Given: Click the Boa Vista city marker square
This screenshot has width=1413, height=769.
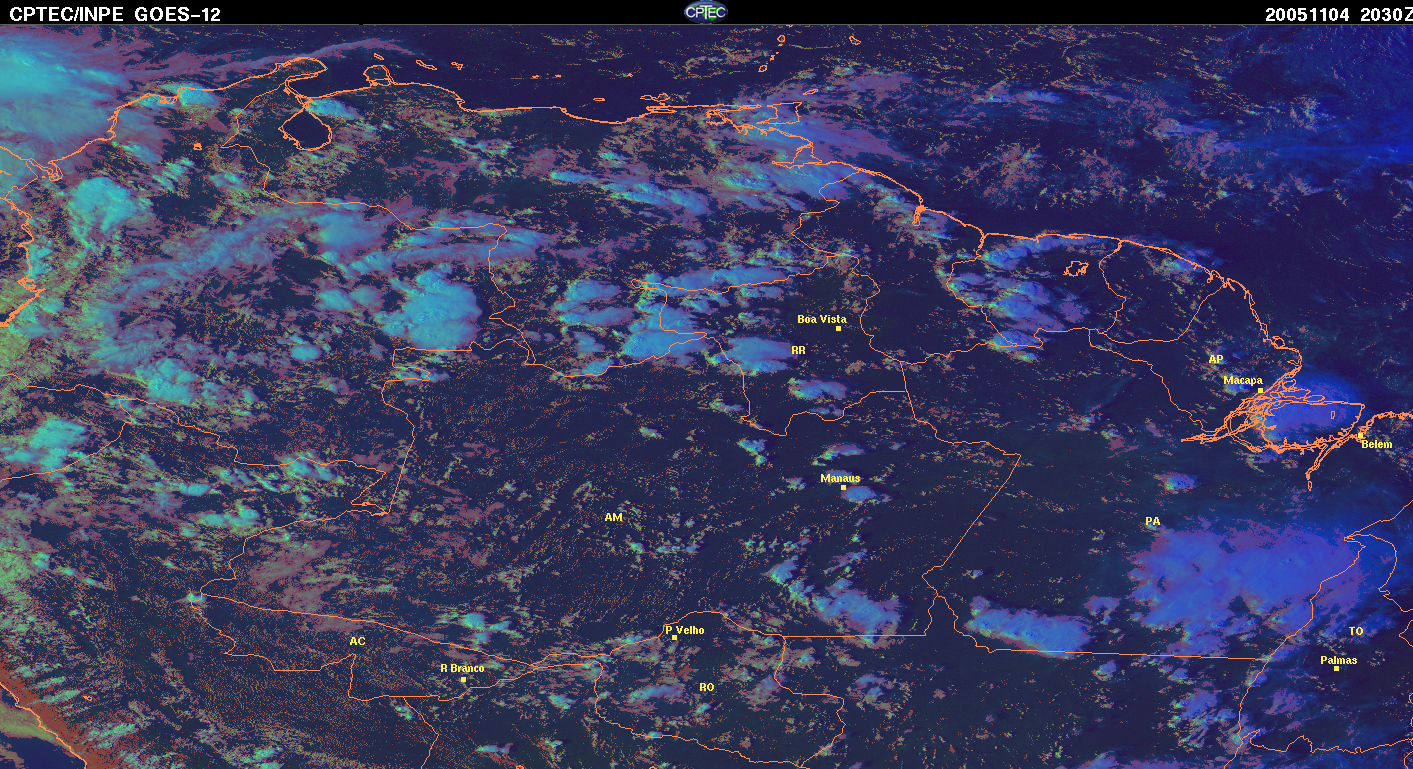Looking at the screenshot, I should pos(838,328).
